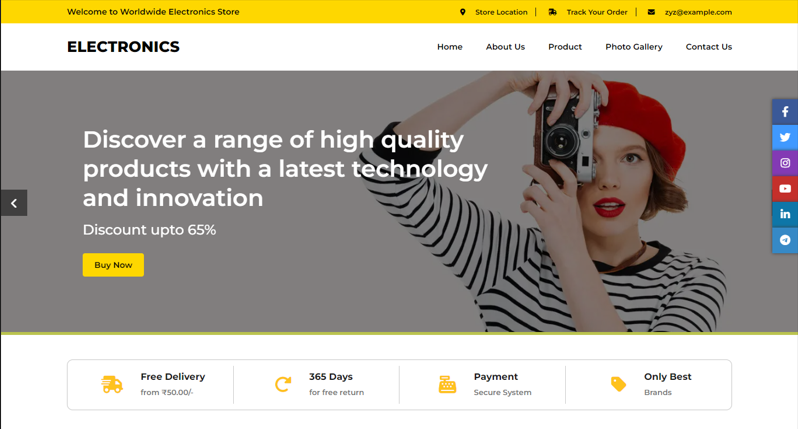Go to previous slide with left arrow
Screen dimensions: 798x429
tap(14, 203)
